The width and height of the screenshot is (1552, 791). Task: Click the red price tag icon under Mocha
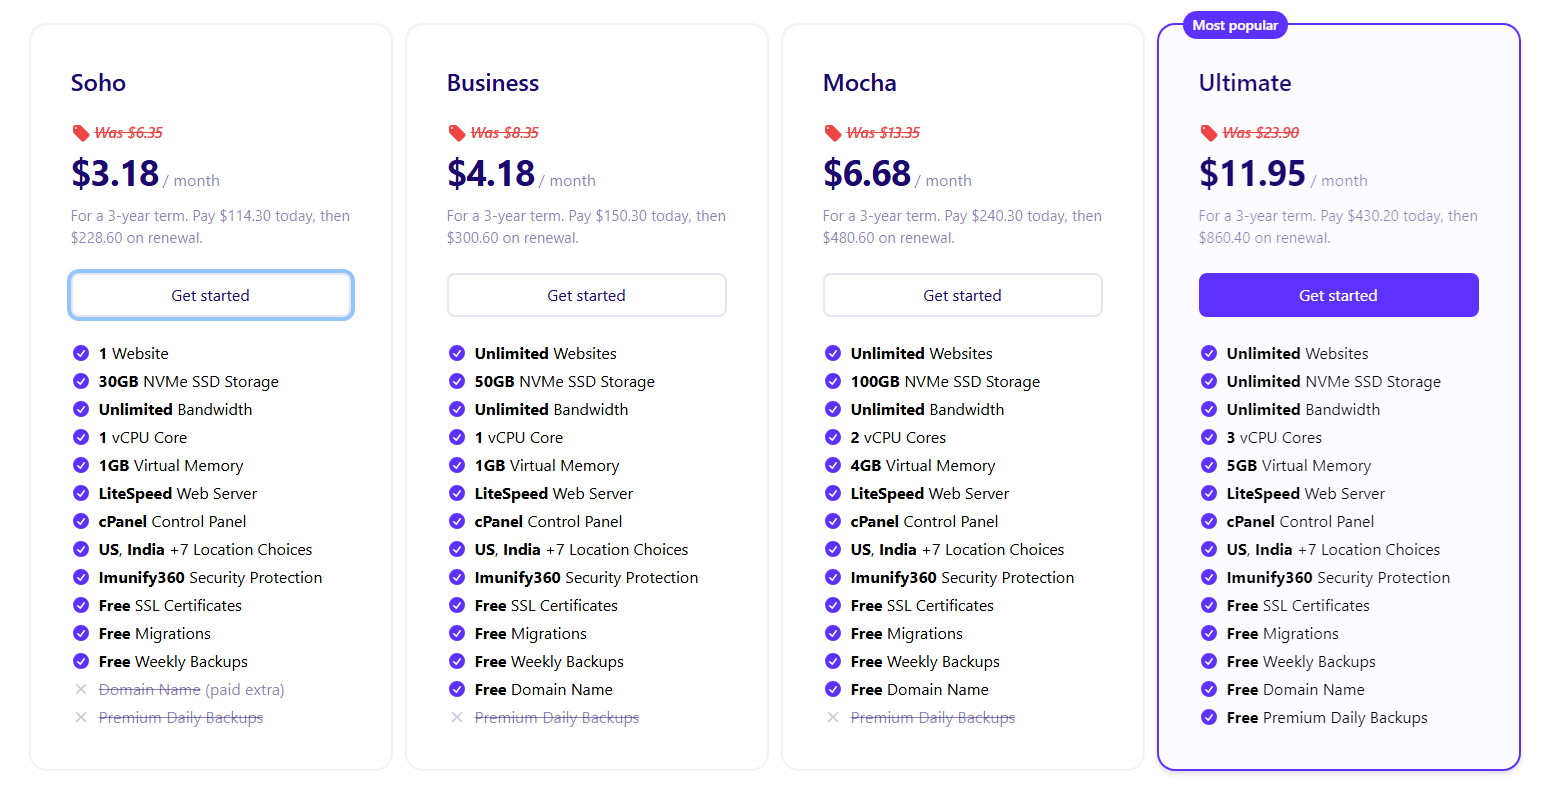click(x=833, y=133)
